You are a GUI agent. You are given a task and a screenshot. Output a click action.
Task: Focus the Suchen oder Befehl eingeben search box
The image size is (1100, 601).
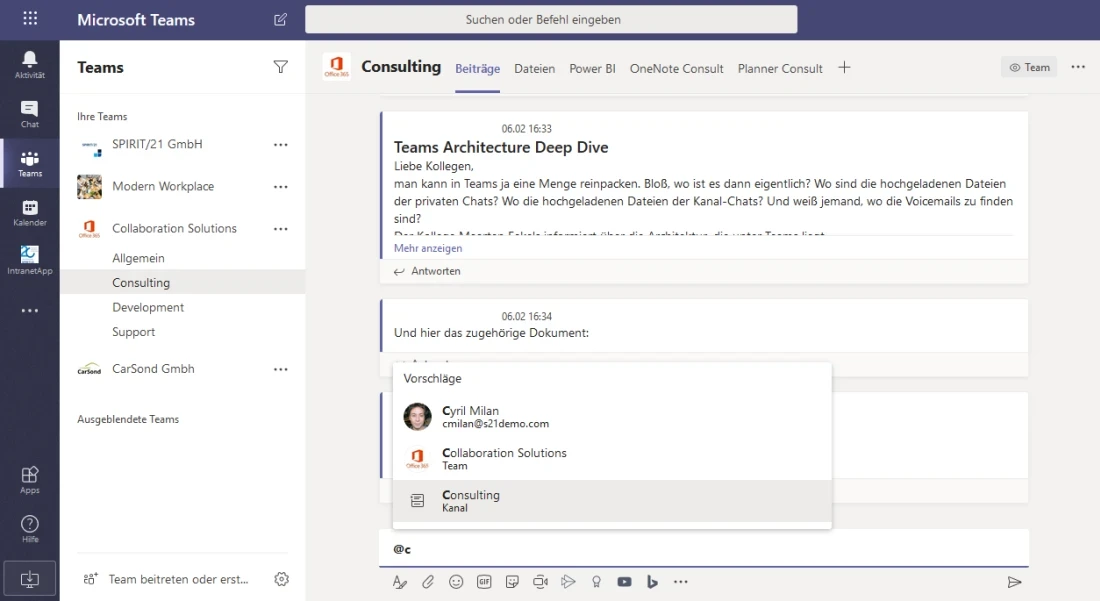551,20
